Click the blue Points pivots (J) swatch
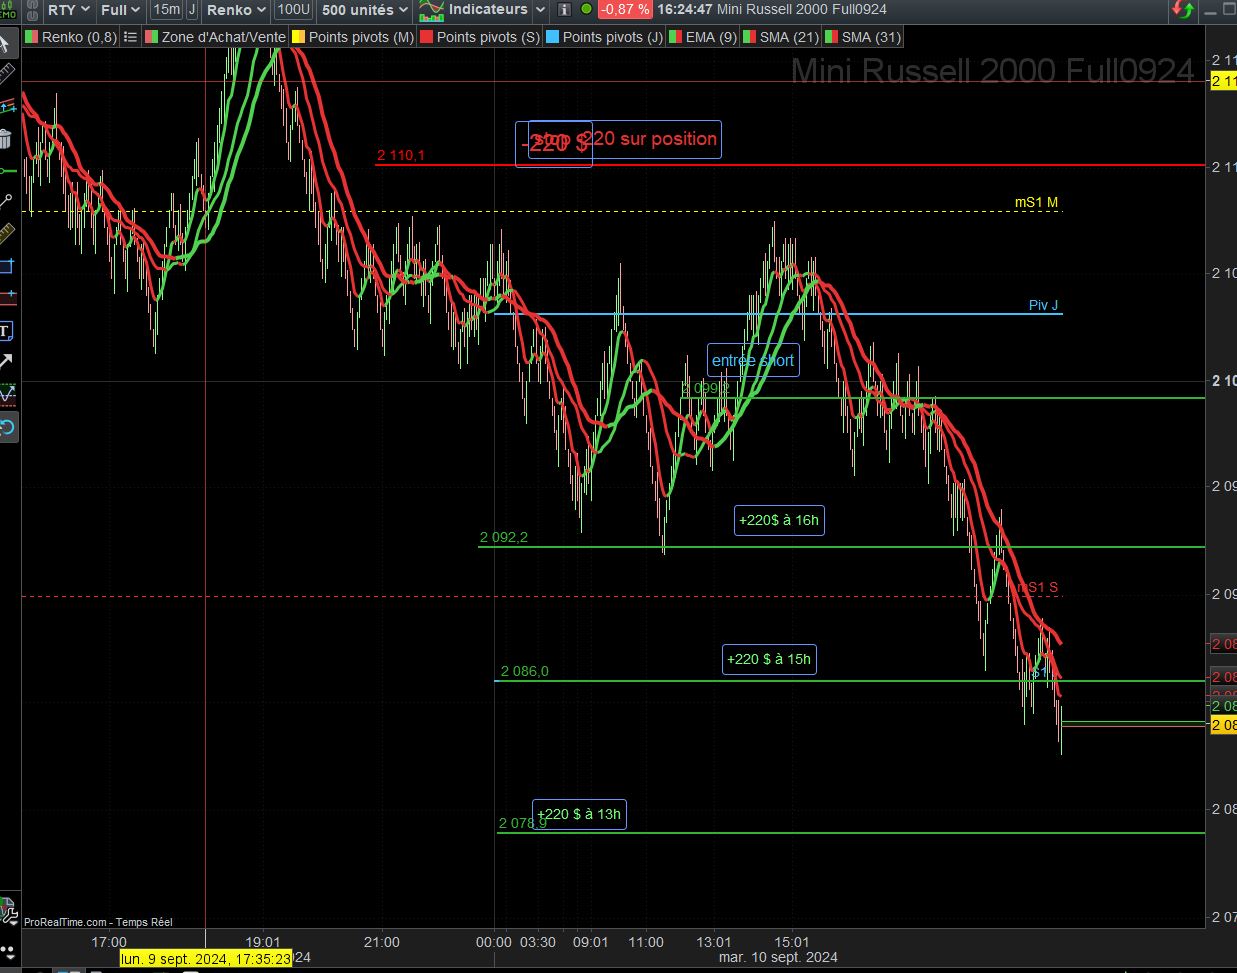This screenshot has height=973, width=1237. point(552,37)
